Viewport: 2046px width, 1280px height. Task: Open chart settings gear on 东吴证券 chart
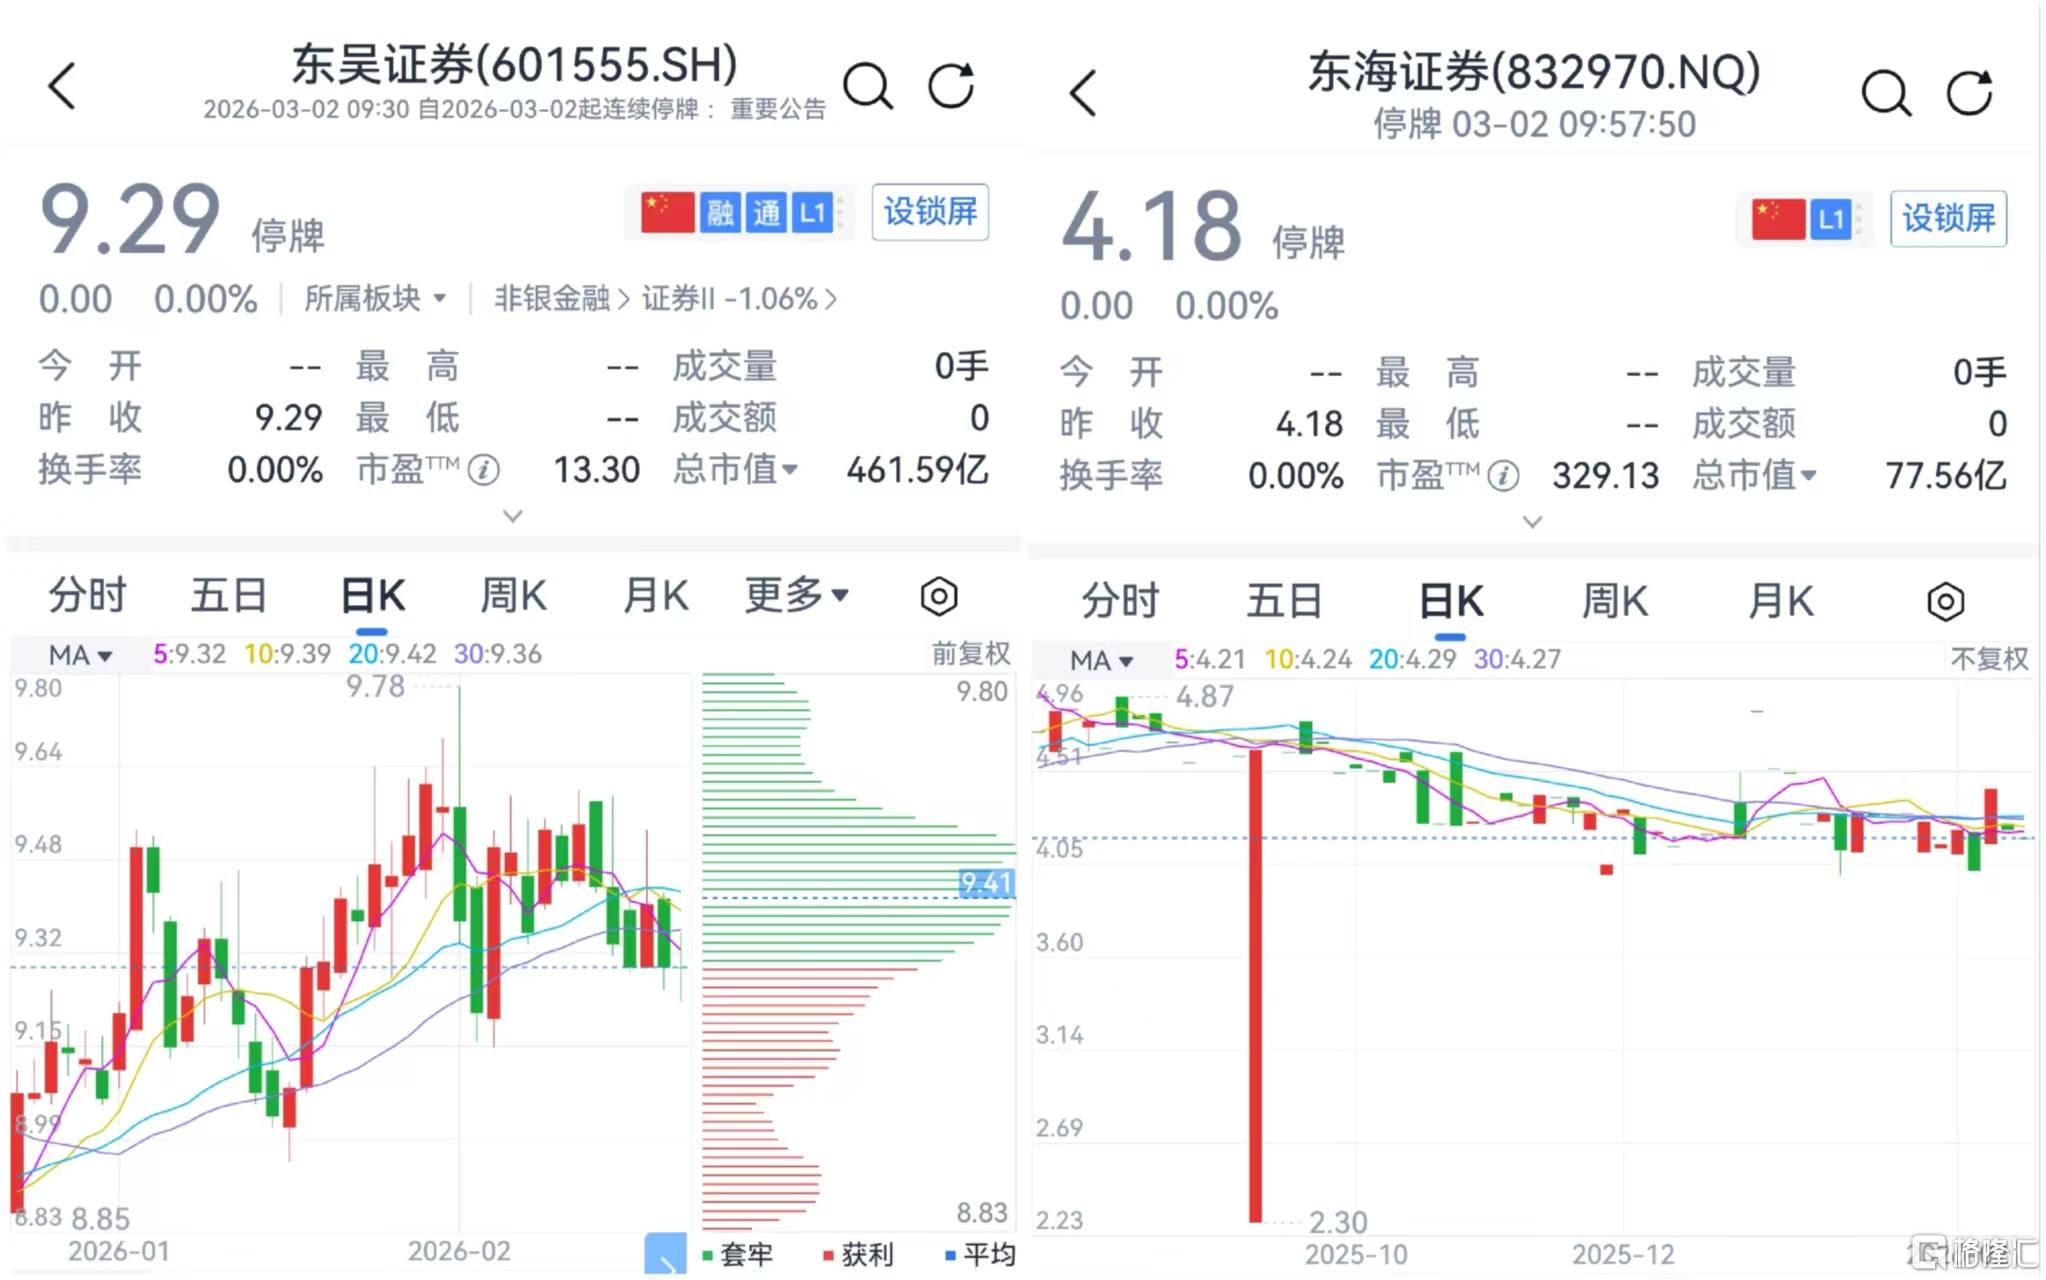937,596
